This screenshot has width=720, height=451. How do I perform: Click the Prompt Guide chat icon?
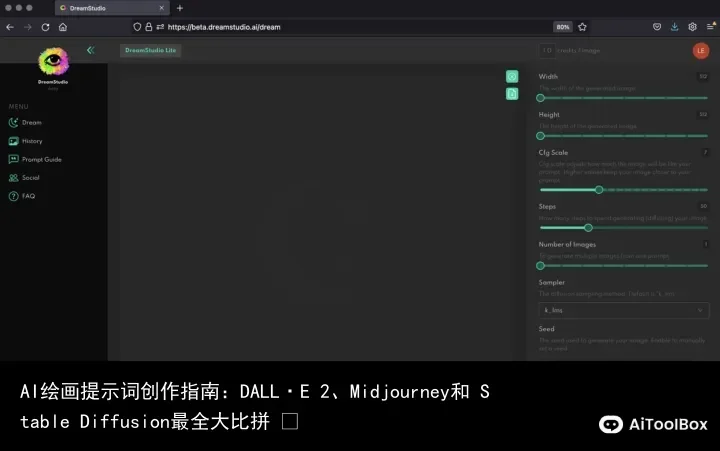pos(13,159)
